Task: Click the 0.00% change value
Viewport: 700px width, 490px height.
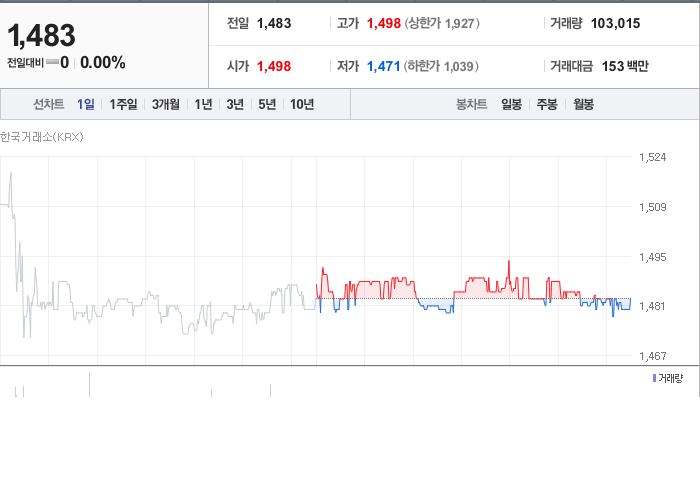Action: tap(103, 62)
